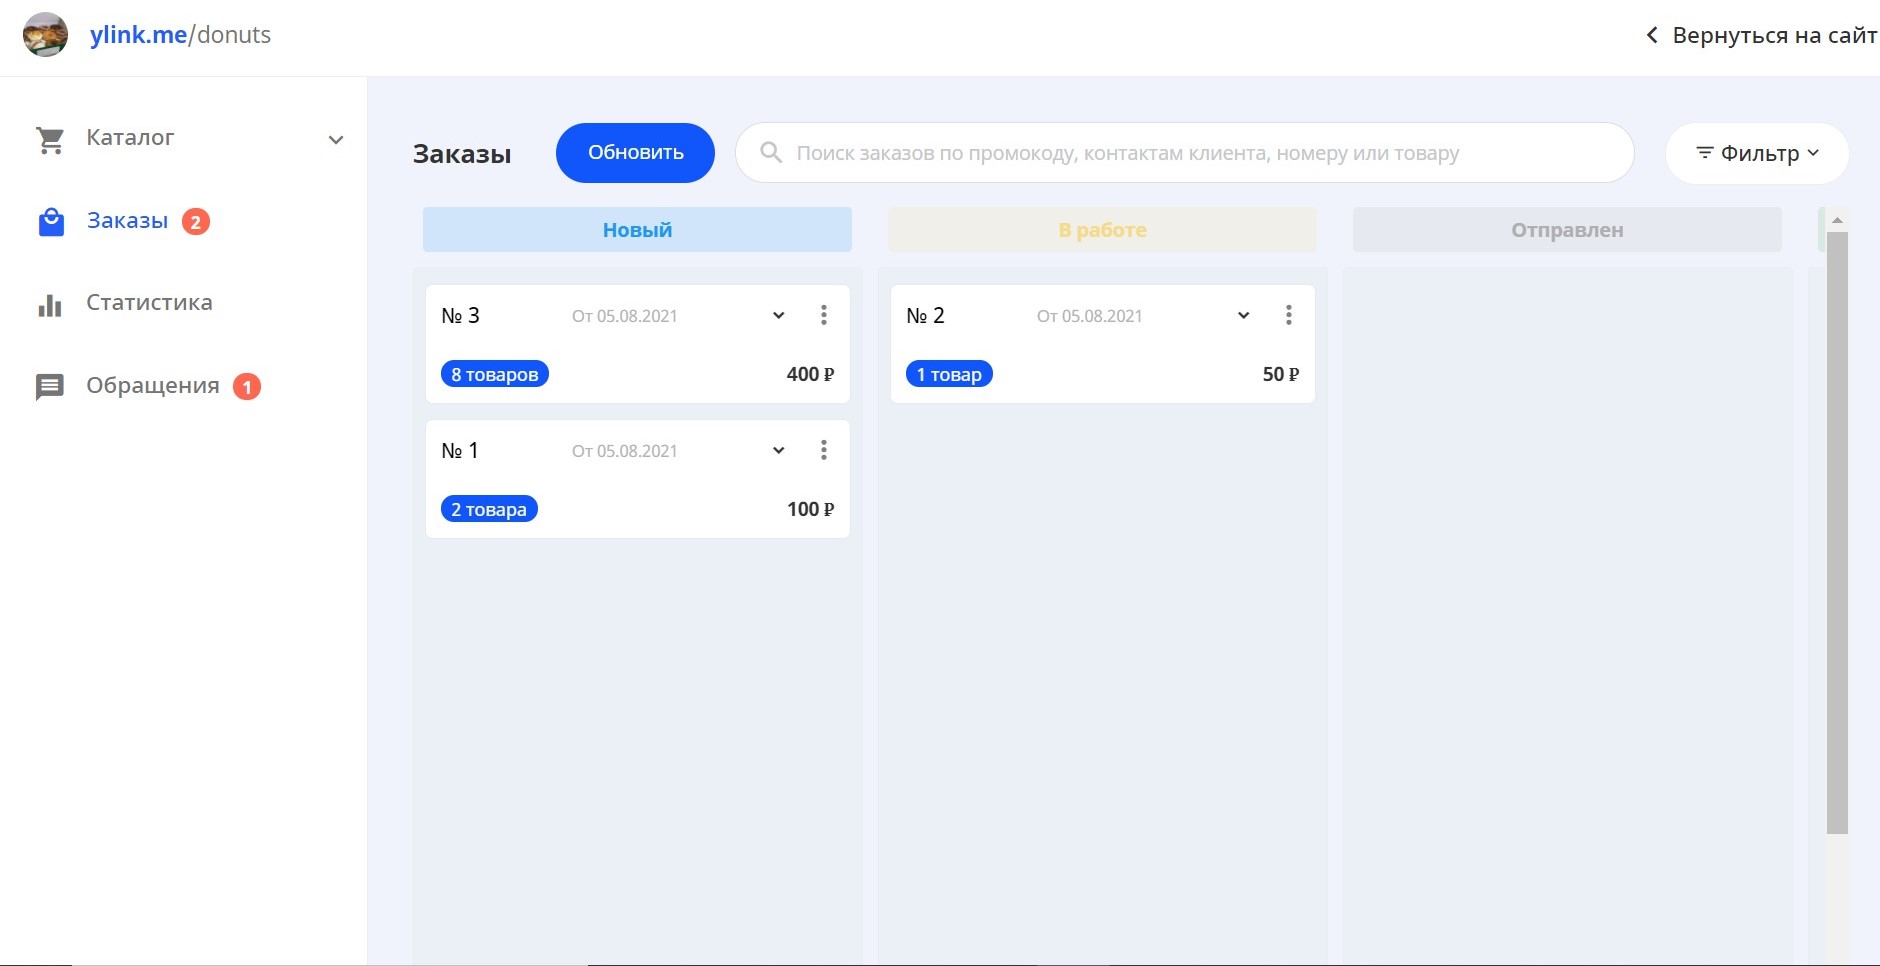Select the Новый column header
1880x966 pixels.
coord(637,230)
